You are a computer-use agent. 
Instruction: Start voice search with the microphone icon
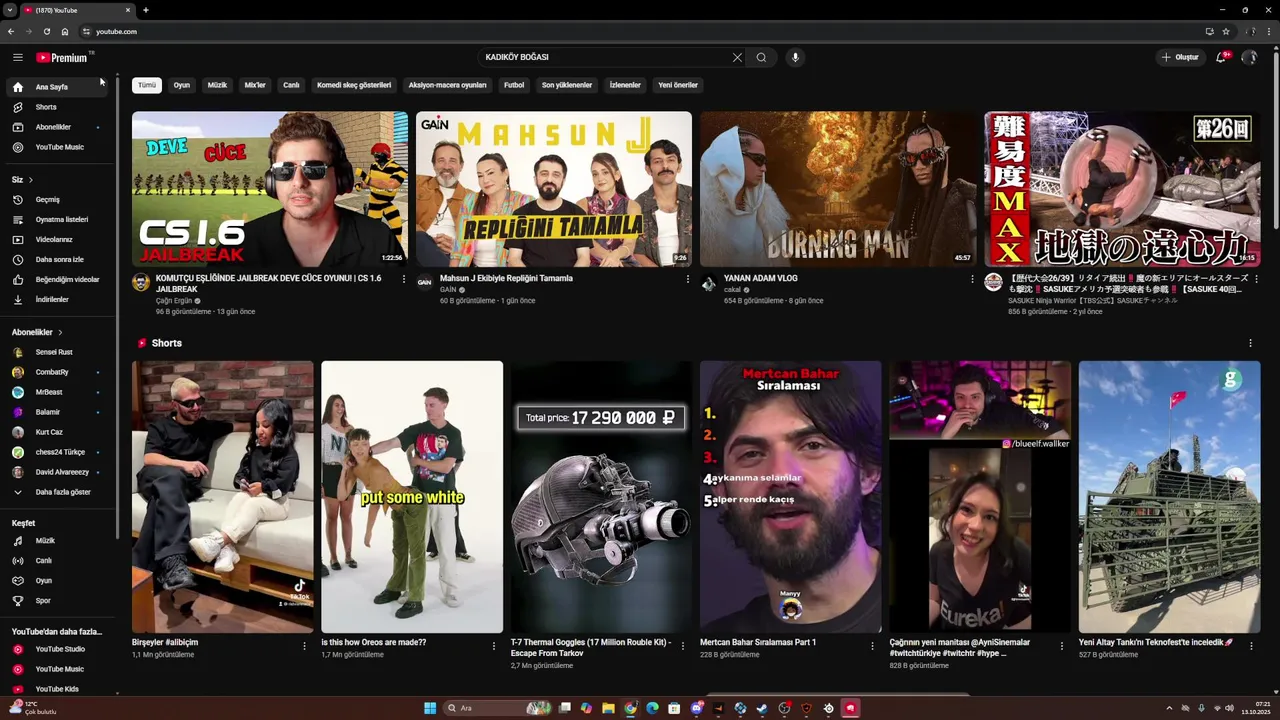795,57
